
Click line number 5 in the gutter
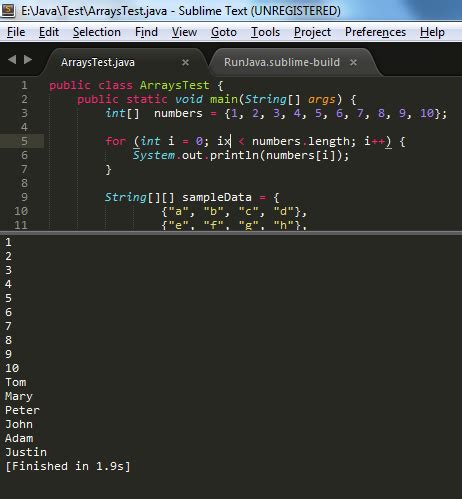coord(24,141)
